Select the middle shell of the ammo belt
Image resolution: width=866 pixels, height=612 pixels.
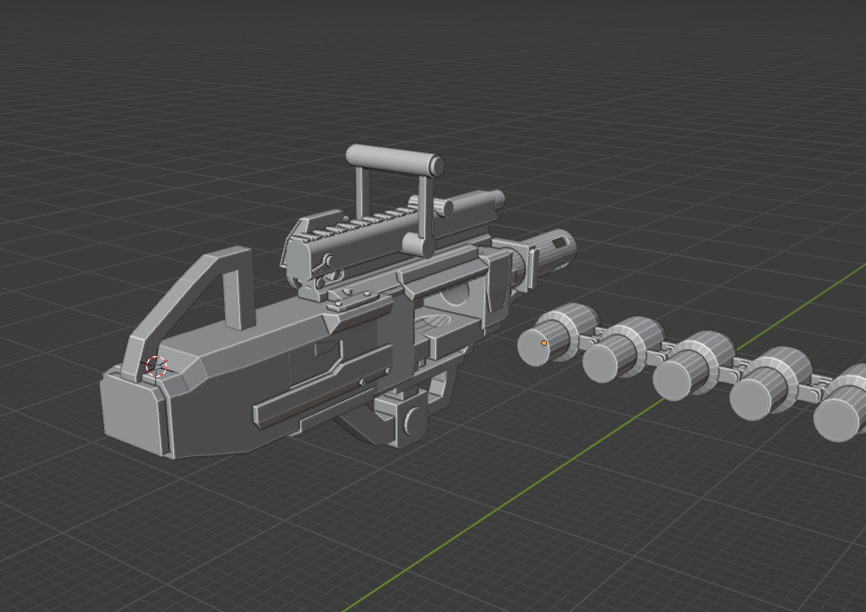[692, 367]
